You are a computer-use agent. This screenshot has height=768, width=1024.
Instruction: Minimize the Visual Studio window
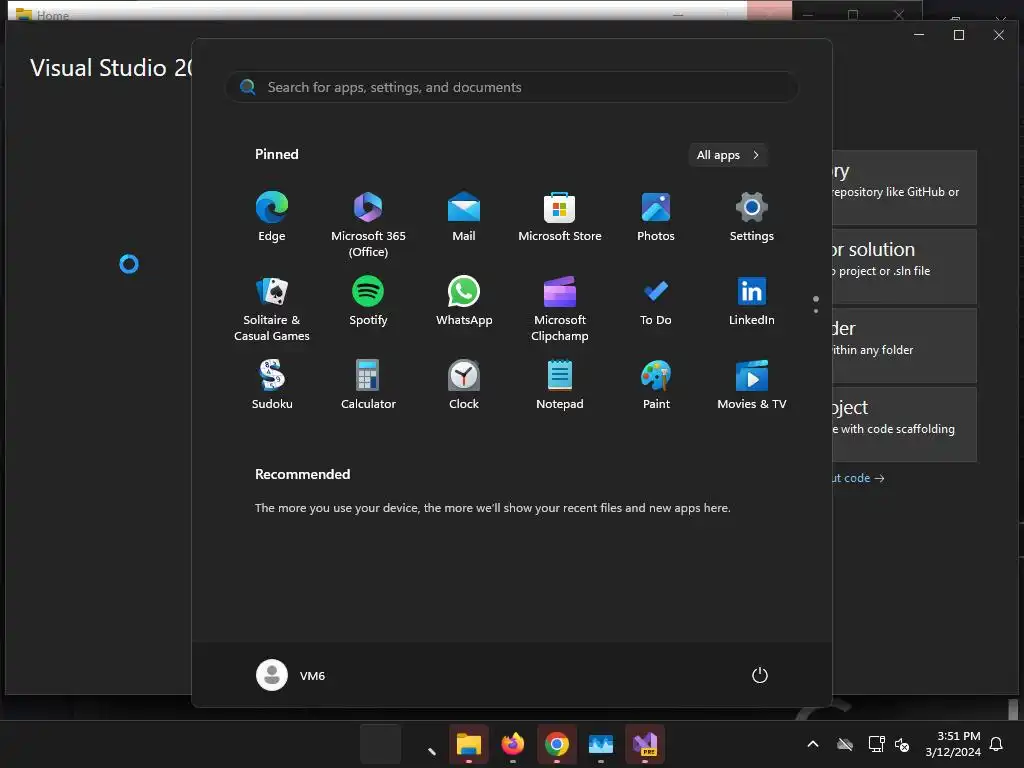[x=919, y=35]
